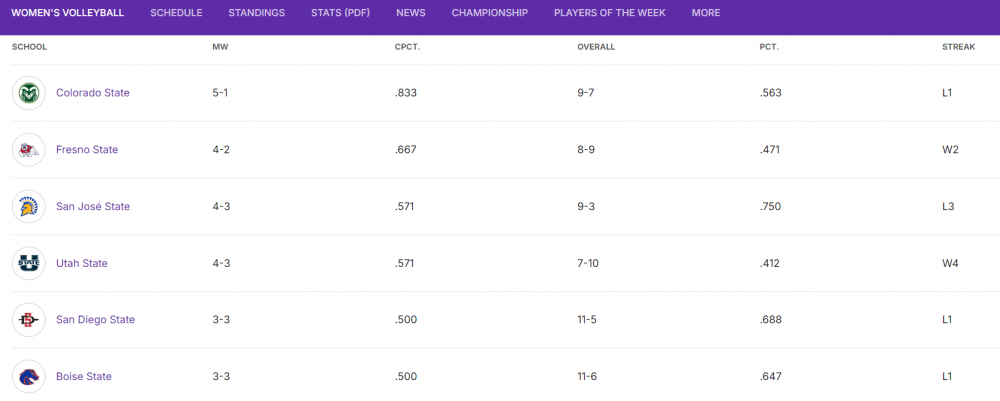The image size is (1000, 401).
Task: Click the Colorado State Rams logo
Action: point(29,93)
